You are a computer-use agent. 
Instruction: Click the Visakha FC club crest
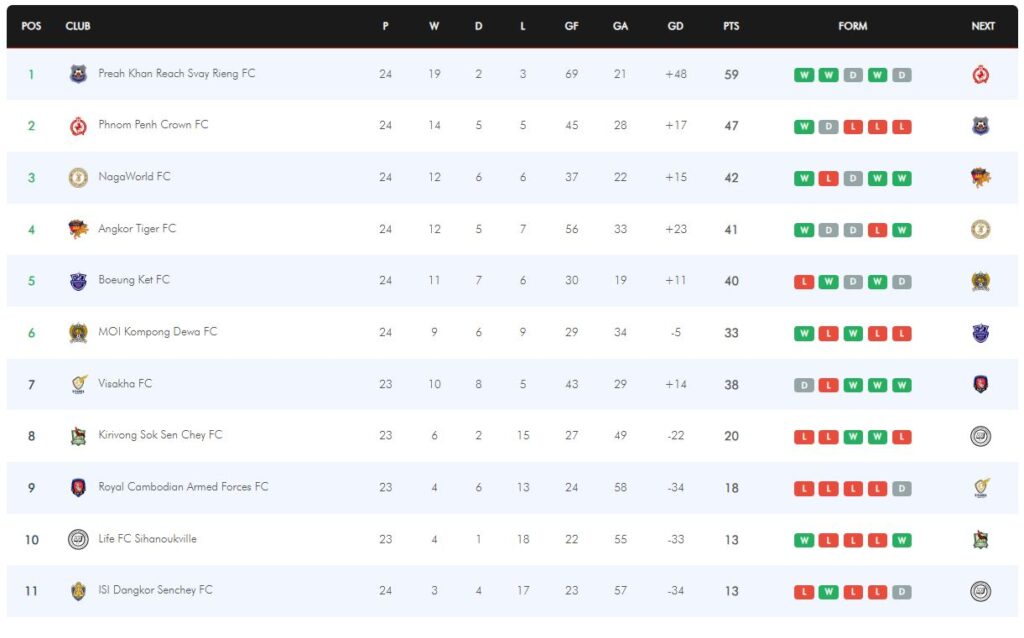pos(78,384)
